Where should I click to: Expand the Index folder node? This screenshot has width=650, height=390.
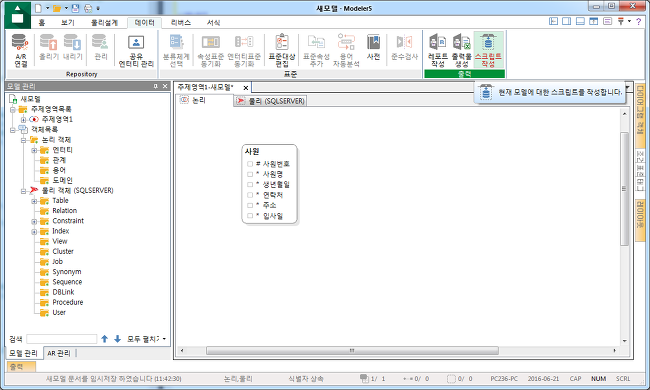(x=34, y=232)
